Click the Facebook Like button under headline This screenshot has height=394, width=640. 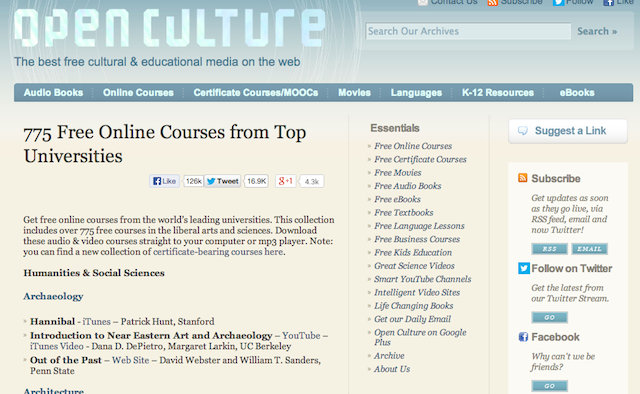(x=164, y=181)
